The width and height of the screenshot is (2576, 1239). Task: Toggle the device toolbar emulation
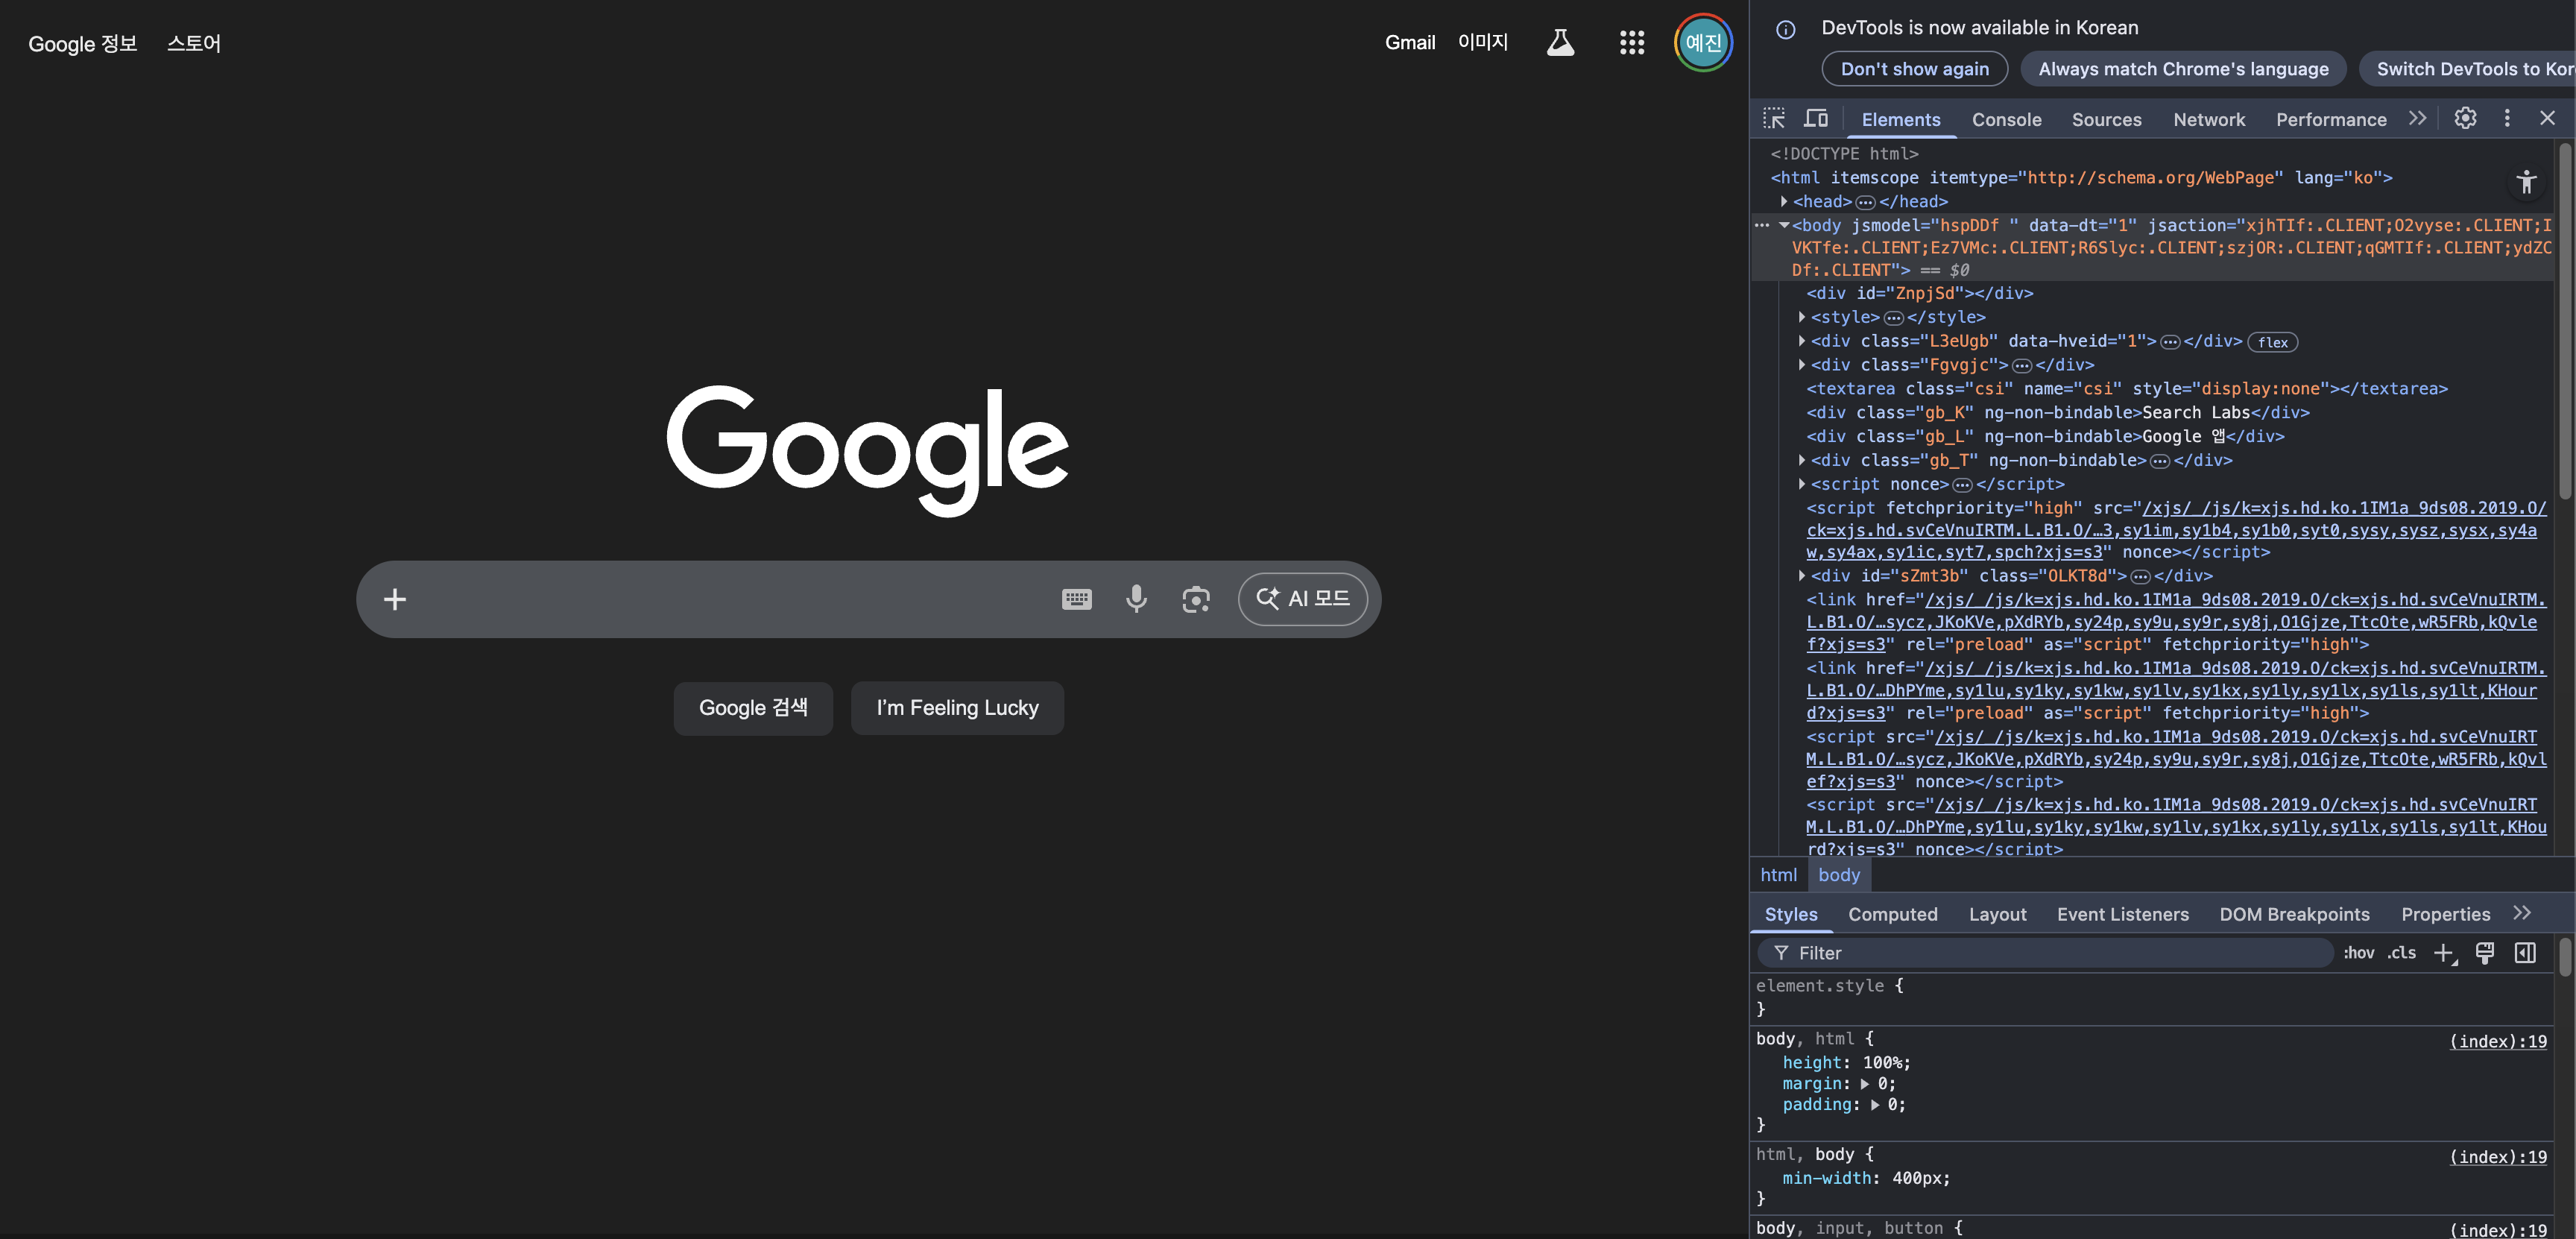[1816, 119]
